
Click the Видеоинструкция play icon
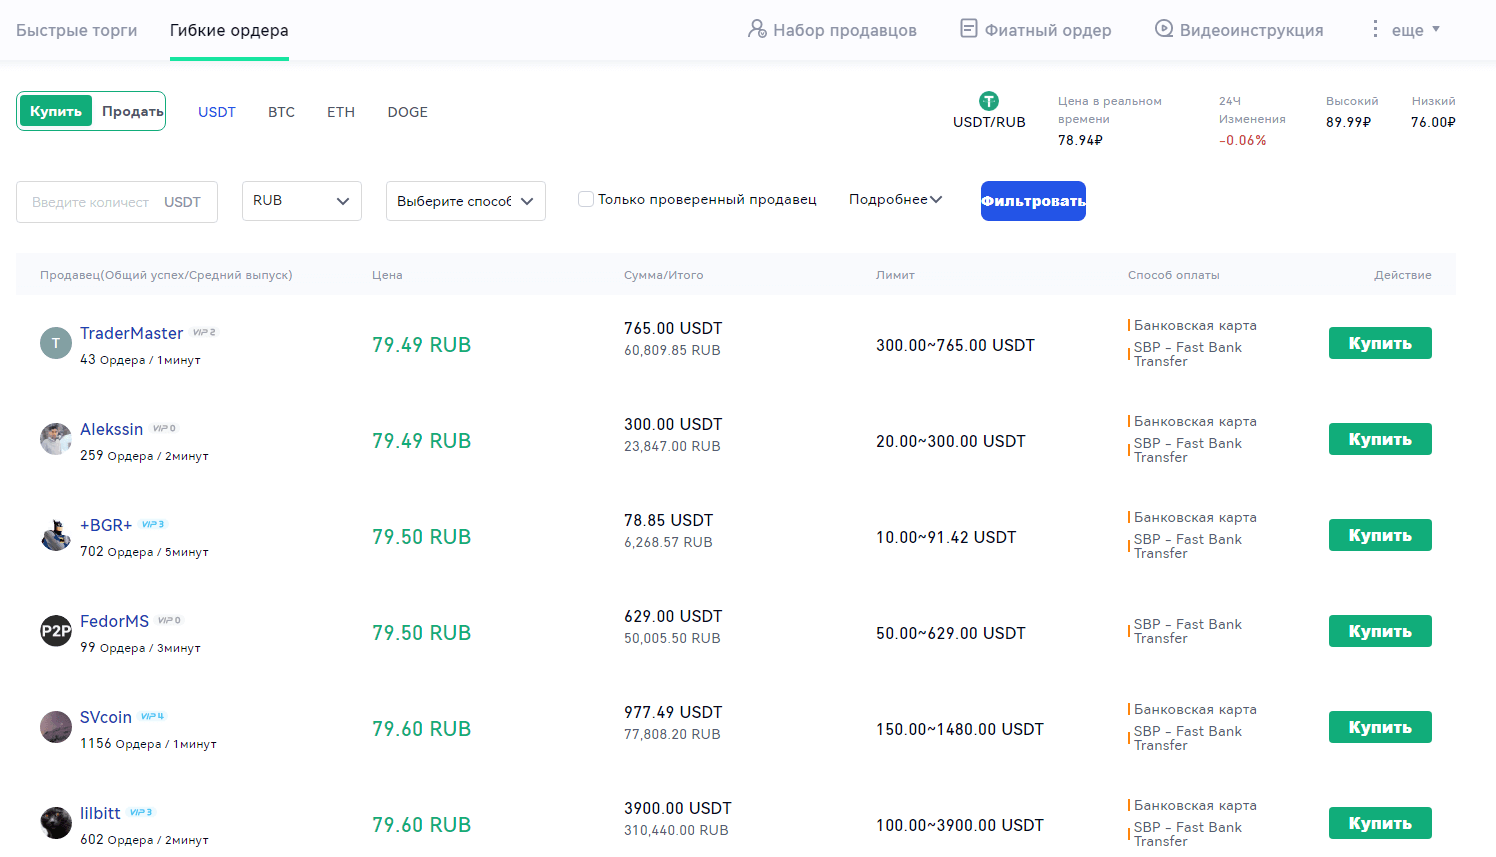[1163, 29]
